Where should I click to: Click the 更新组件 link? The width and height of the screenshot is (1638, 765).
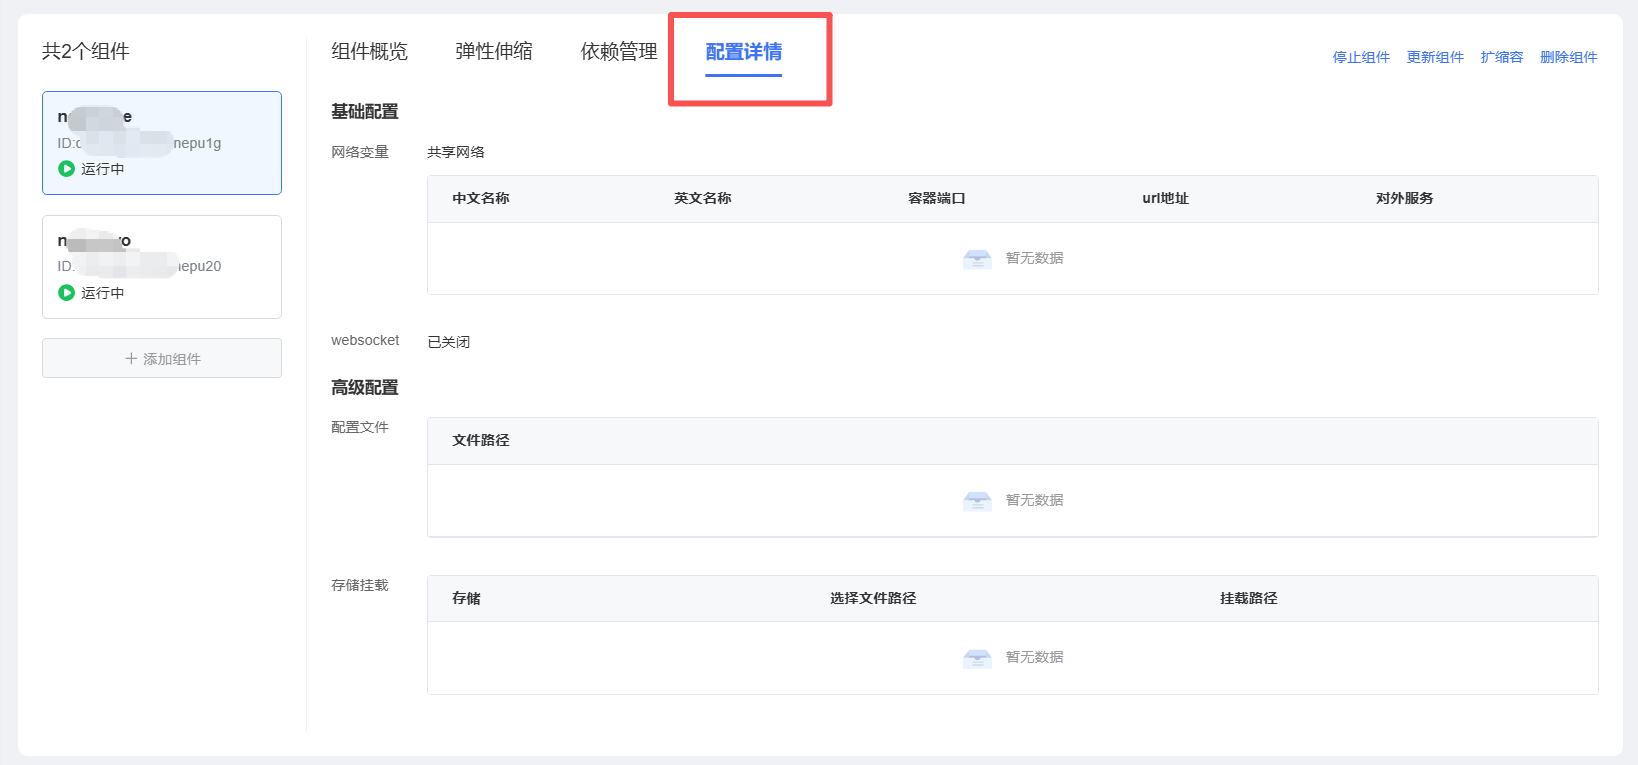point(1435,58)
